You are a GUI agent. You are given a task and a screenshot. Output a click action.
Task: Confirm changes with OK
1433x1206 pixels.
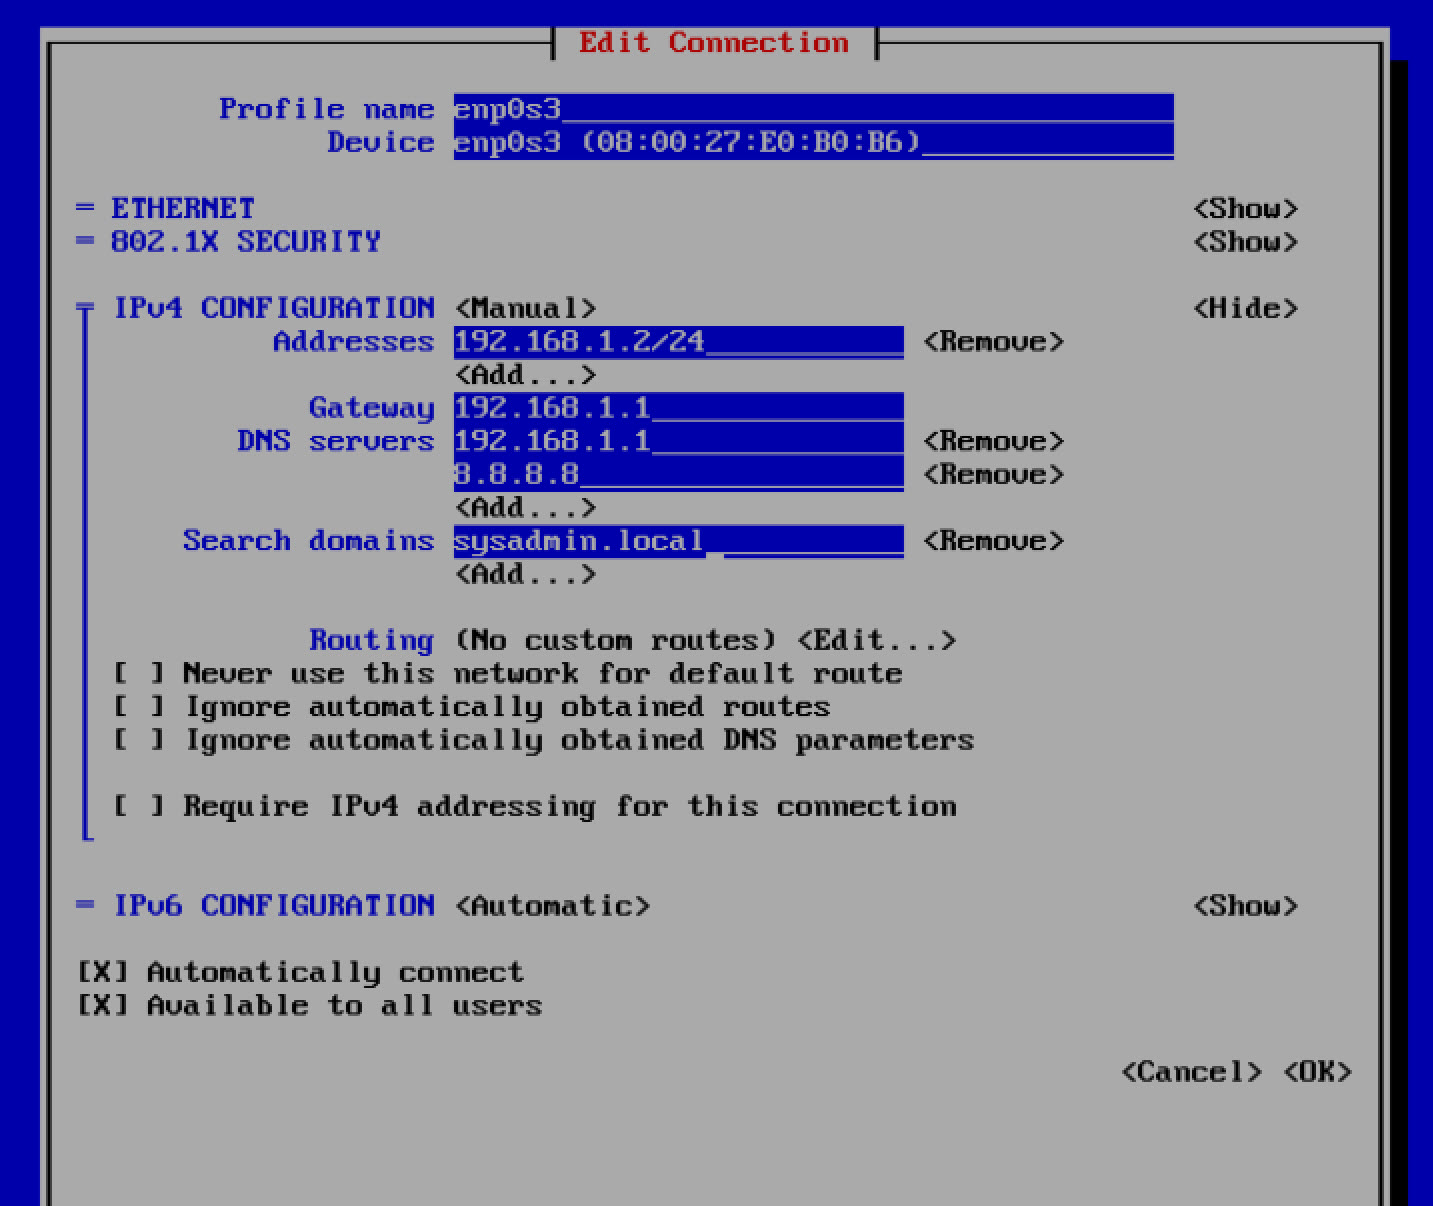point(1317,1071)
